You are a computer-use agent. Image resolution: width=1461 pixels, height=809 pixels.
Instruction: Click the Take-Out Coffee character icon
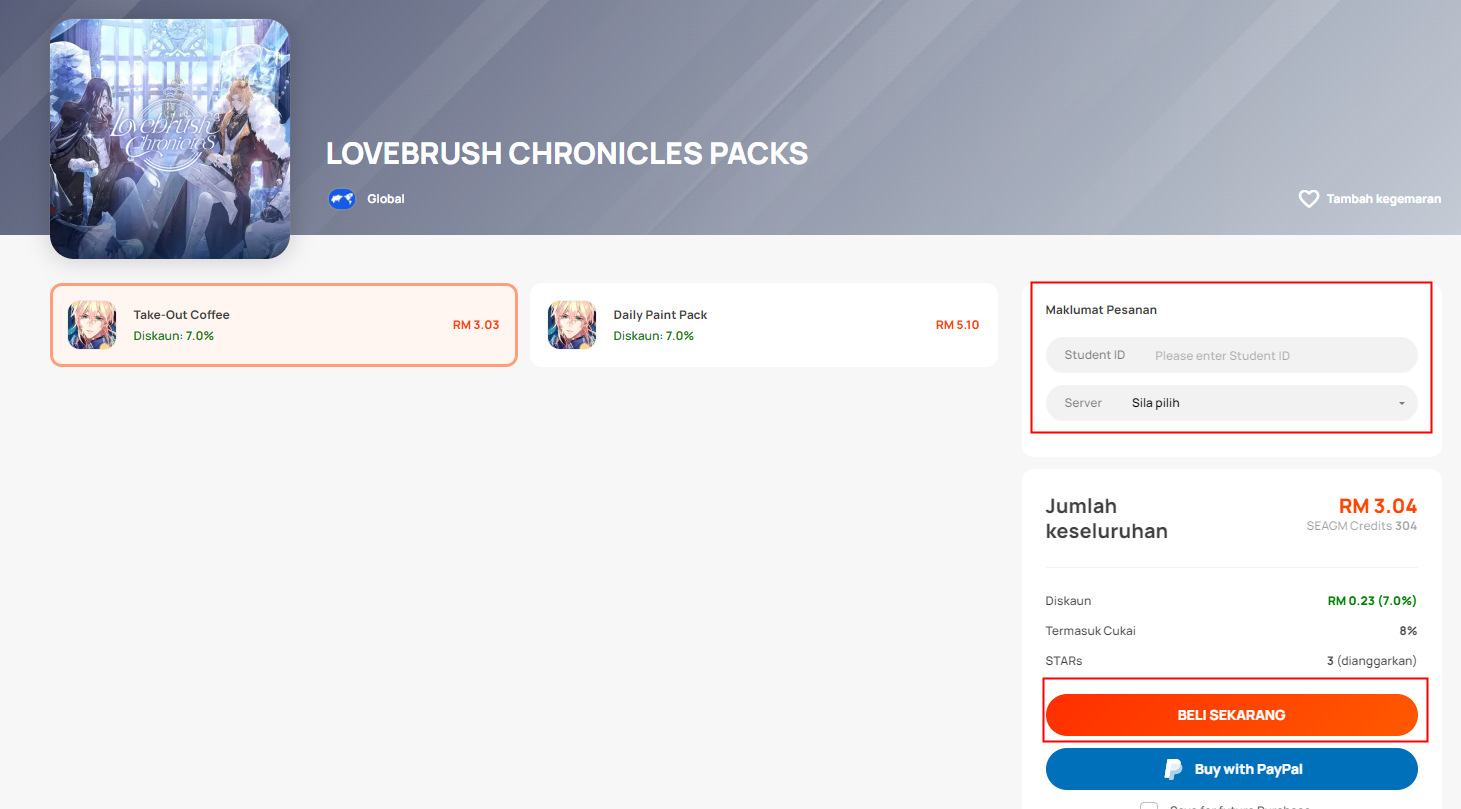pos(92,325)
